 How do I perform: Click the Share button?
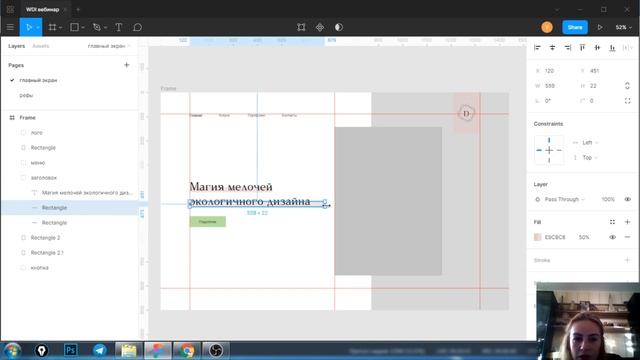[x=575, y=27]
